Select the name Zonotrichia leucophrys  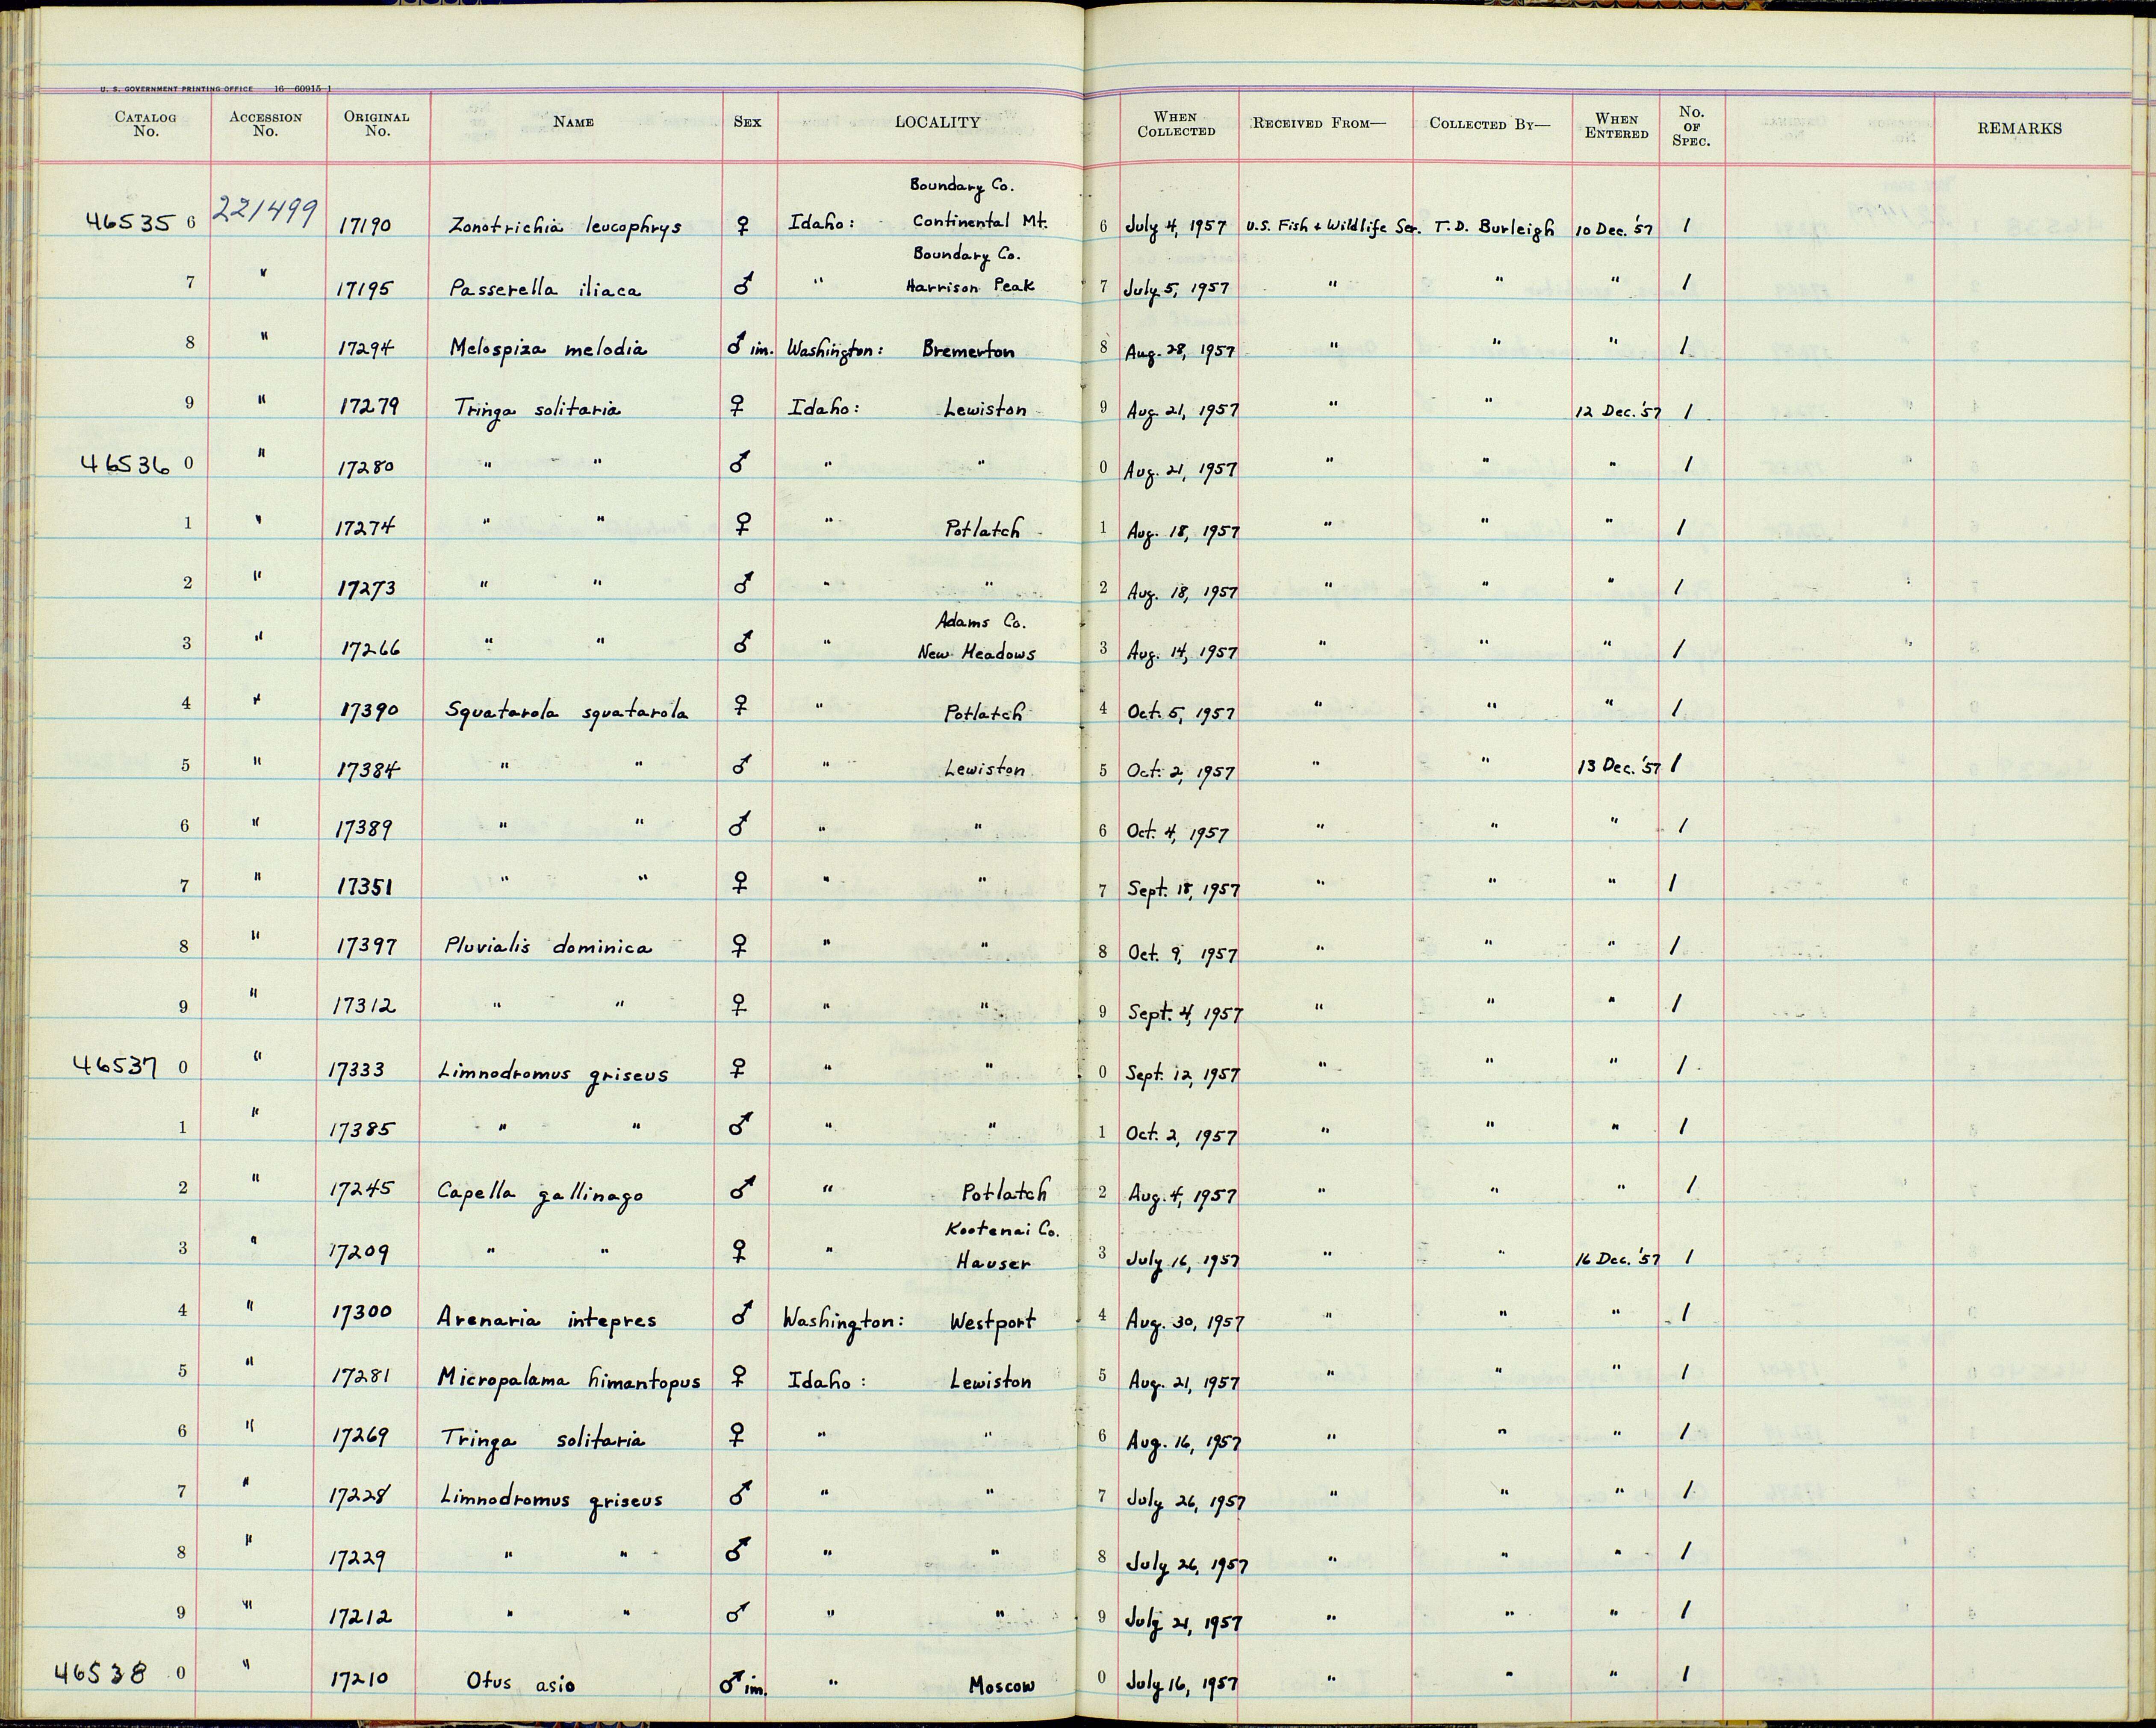(x=566, y=227)
